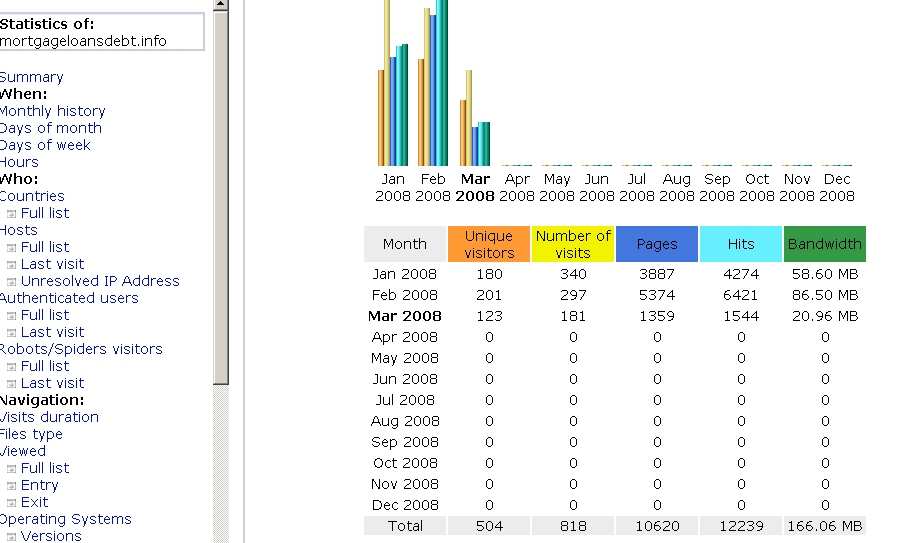Click the green Bandwidth column header
This screenshot has width=920, height=543.
824,244
